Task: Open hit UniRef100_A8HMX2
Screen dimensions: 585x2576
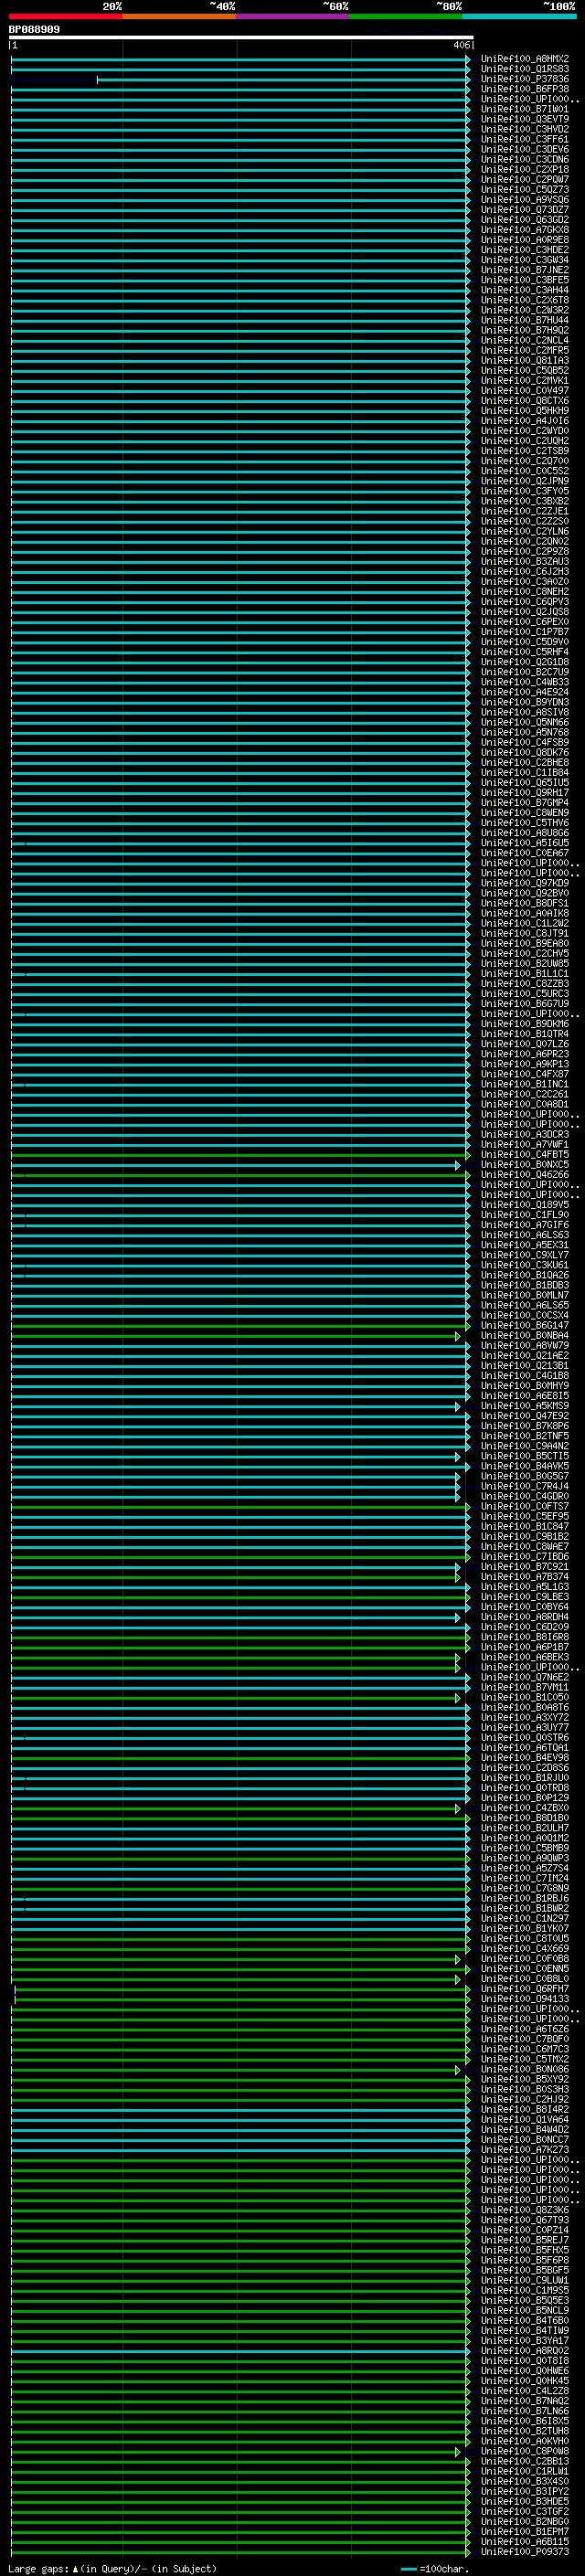Action: (x=525, y=59)
